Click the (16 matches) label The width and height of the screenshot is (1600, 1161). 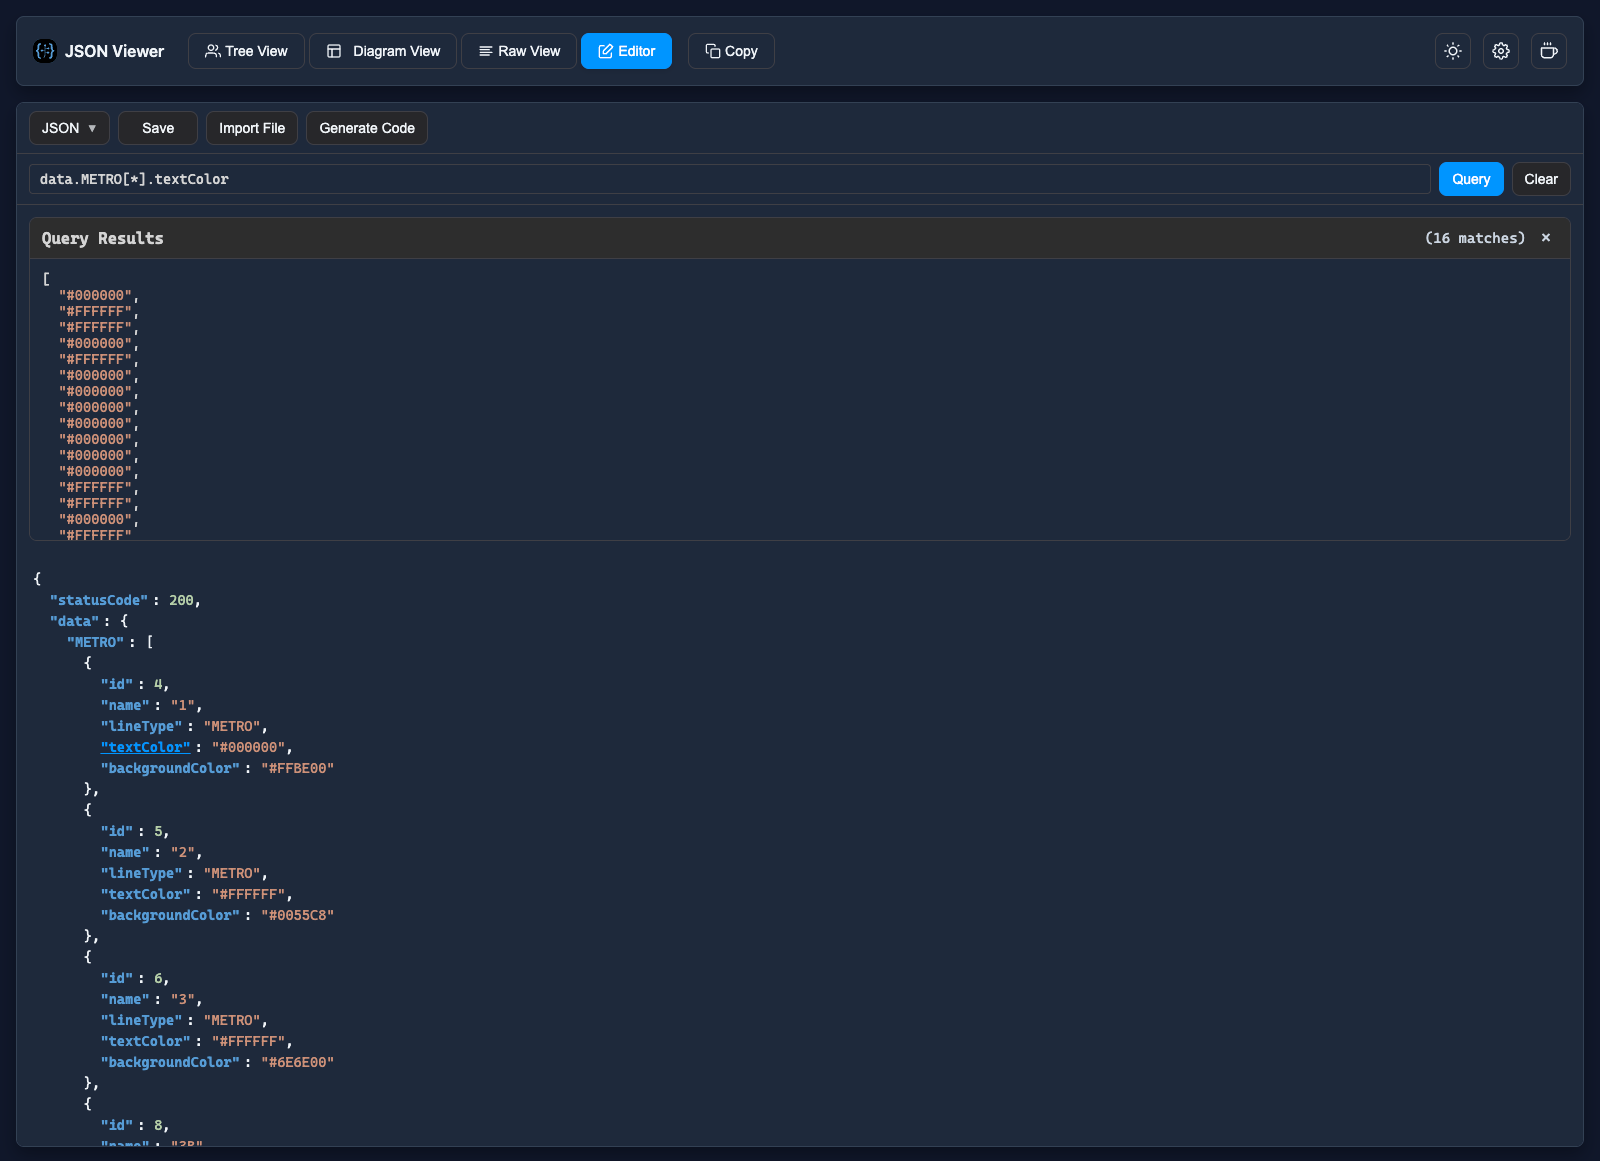pos(1475,238)
